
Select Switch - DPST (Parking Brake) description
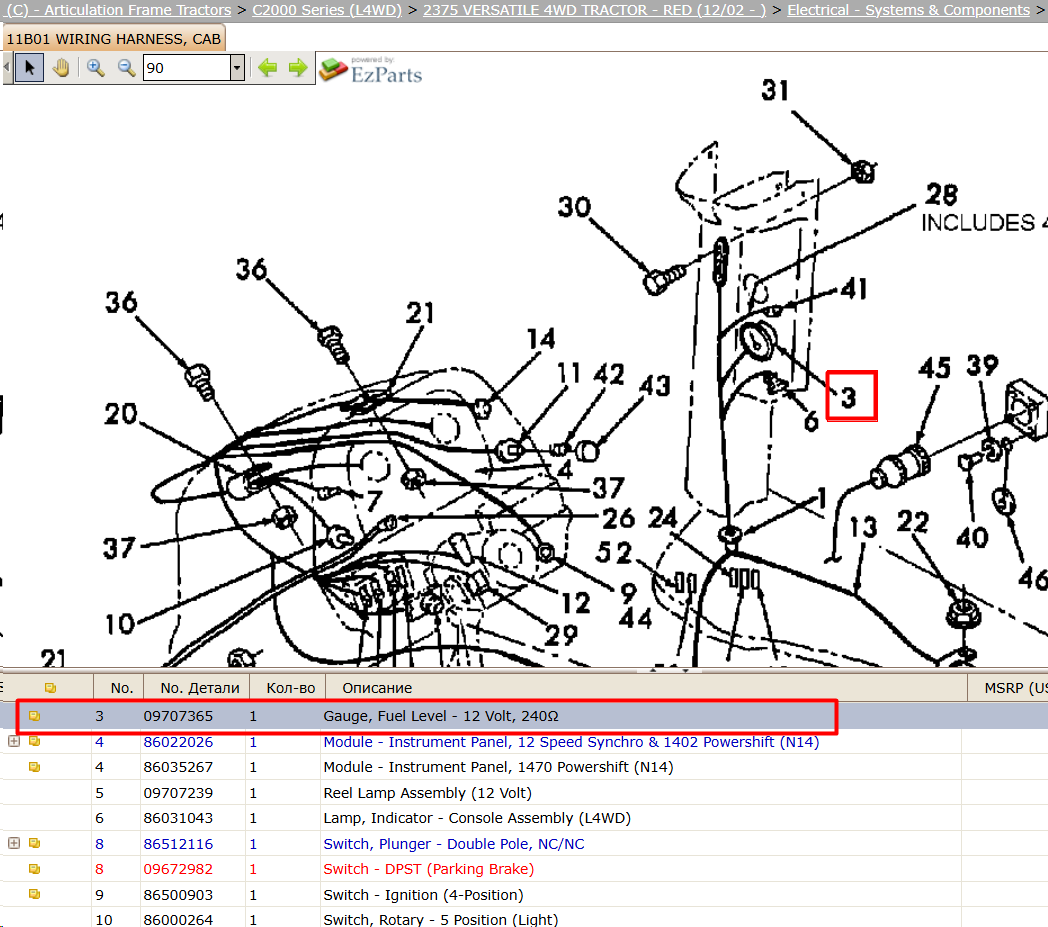(428, 869)
